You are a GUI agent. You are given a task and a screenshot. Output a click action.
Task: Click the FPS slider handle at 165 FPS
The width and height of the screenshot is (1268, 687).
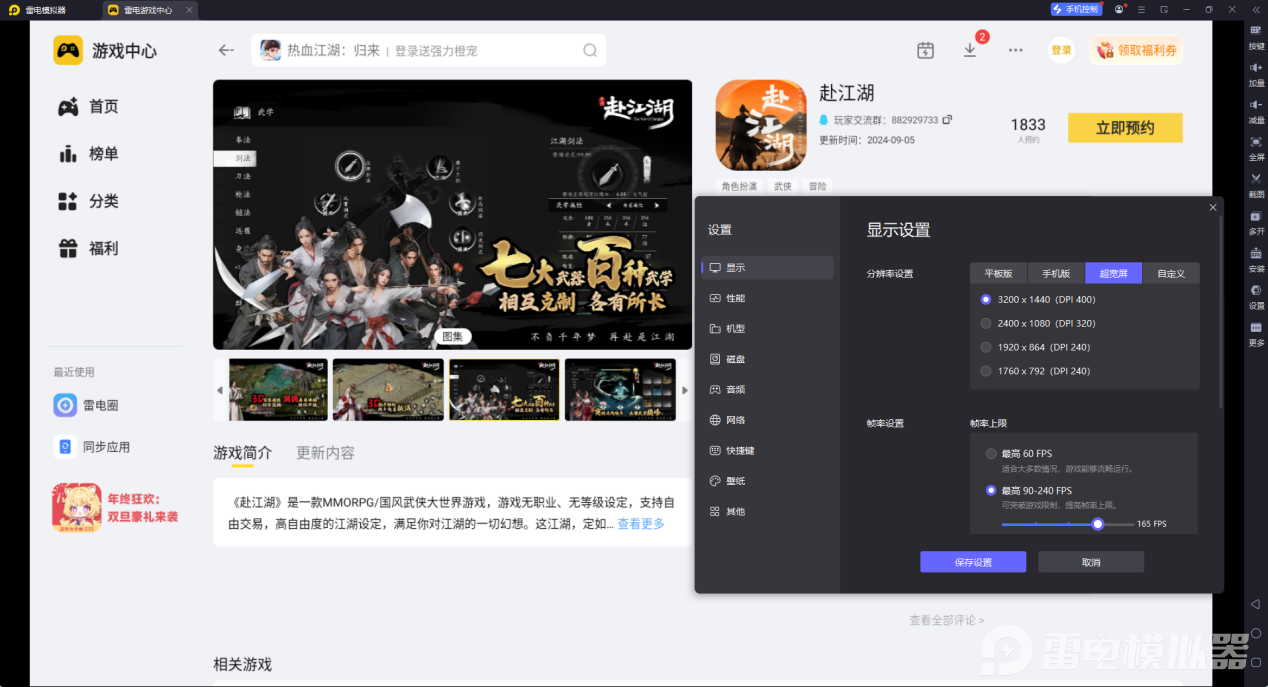point(1097,524)
